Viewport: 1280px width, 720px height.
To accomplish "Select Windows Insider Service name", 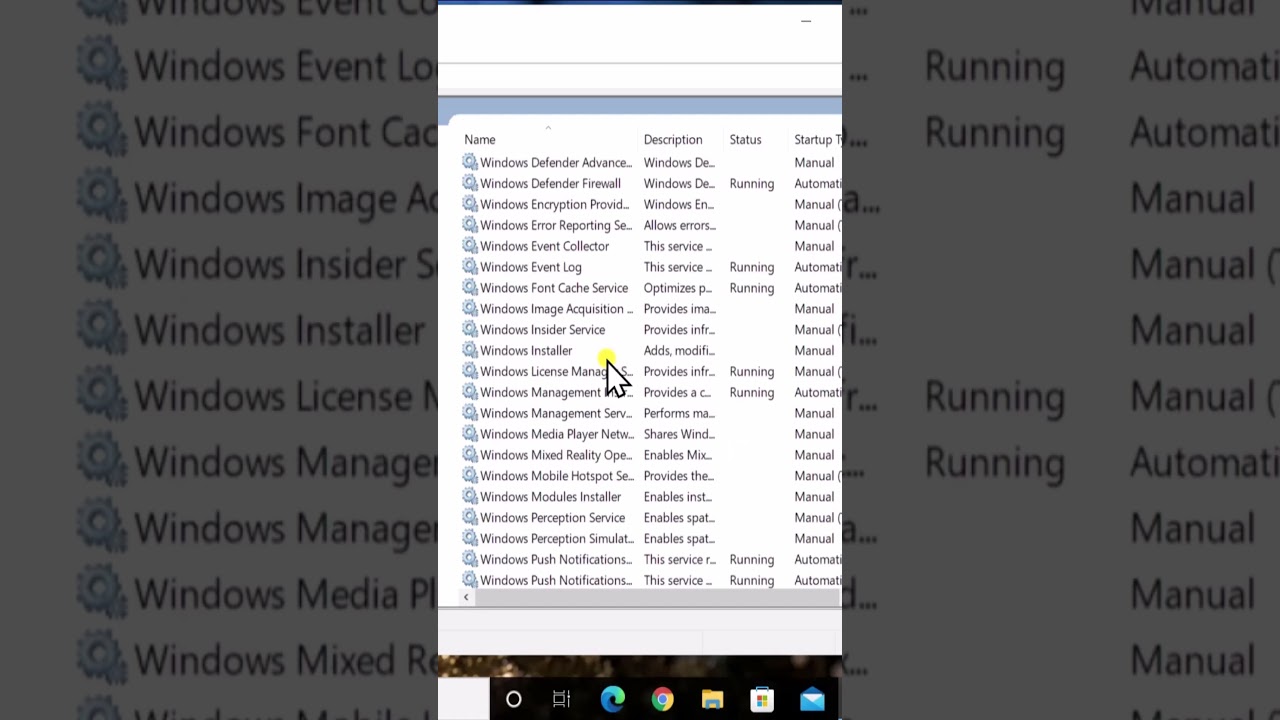I will point(542,330).
